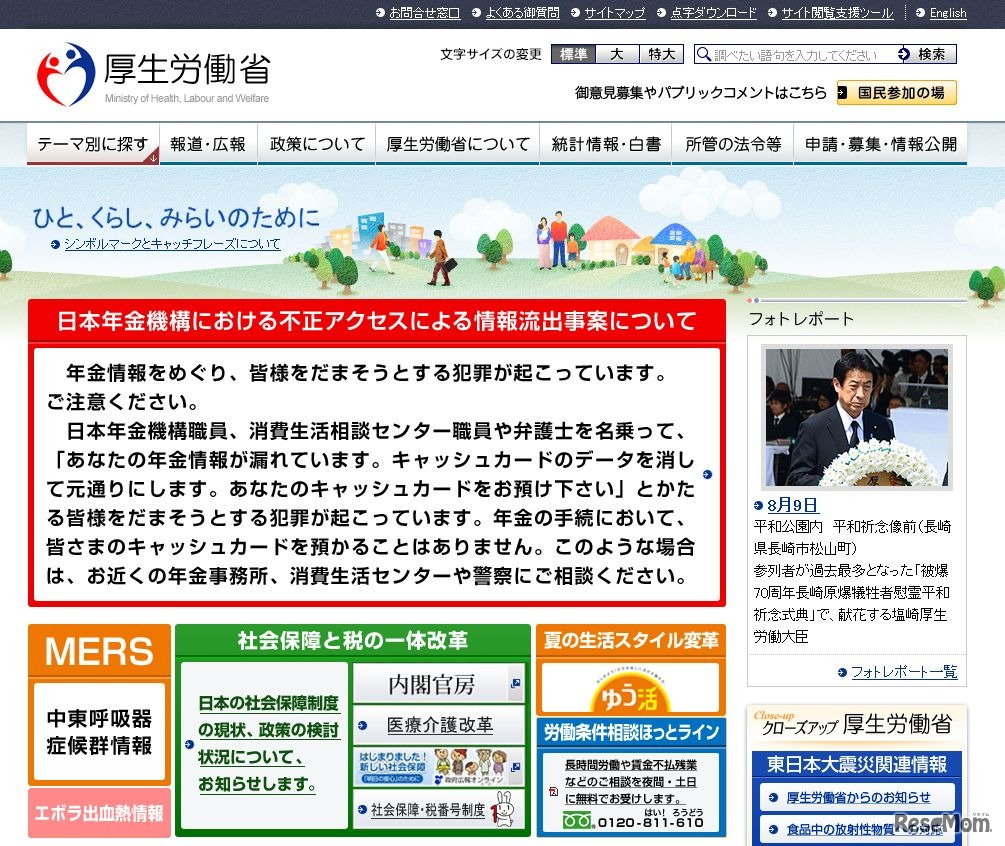Click the arrow icon on 国民参加の場 button
The width and height of the screenshot is (1005, 846).
tap(842, 93)
